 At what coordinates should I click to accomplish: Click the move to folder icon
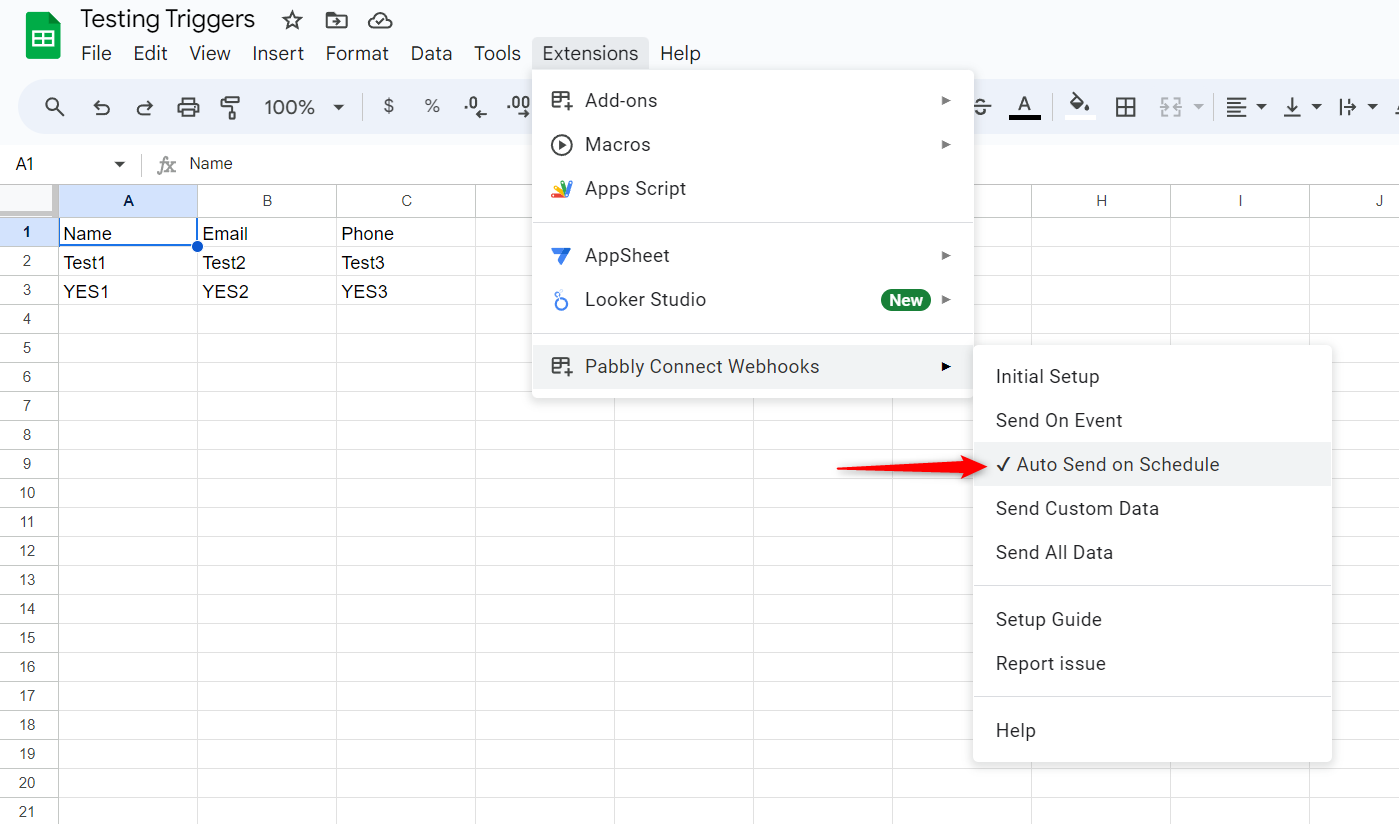(337, 20)
